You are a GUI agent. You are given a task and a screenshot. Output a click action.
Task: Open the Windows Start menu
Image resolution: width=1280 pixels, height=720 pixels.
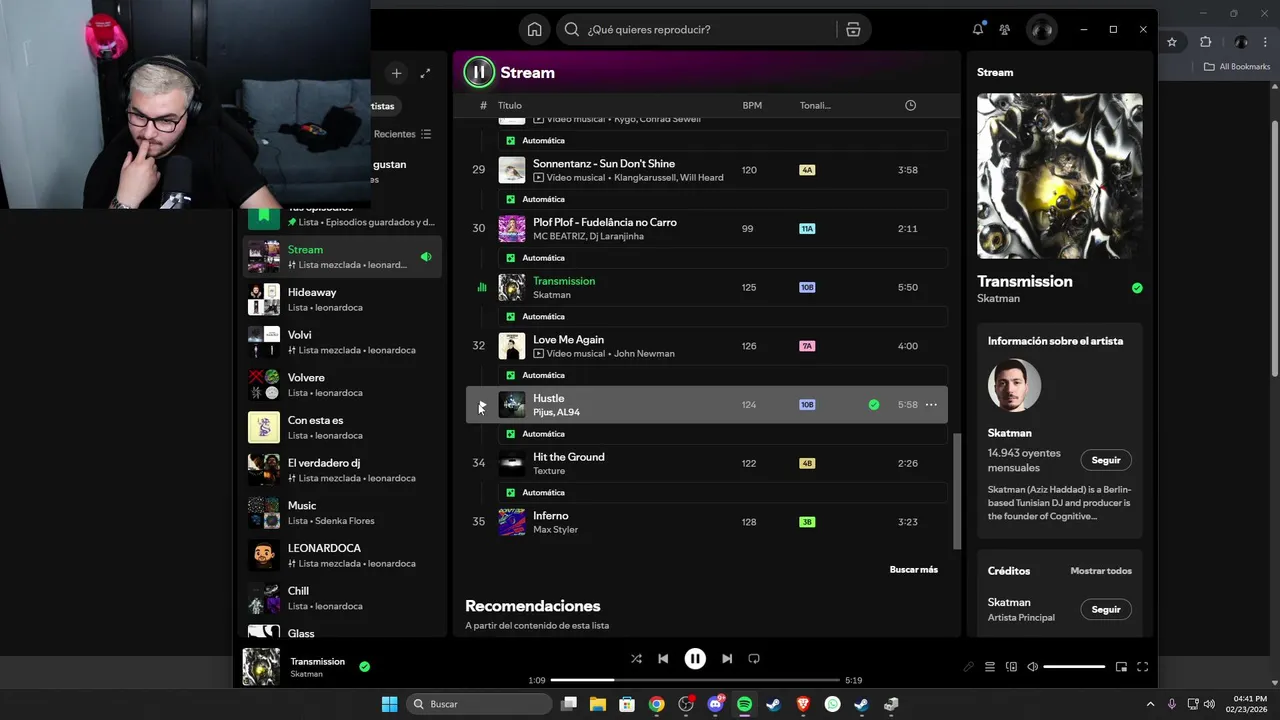pos(389,704)
